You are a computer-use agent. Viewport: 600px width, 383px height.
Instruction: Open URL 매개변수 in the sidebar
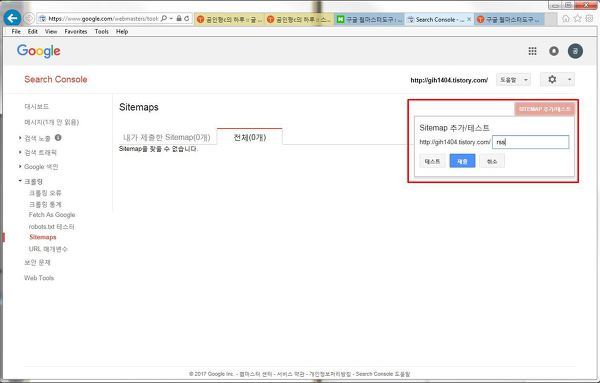[48, 249]
